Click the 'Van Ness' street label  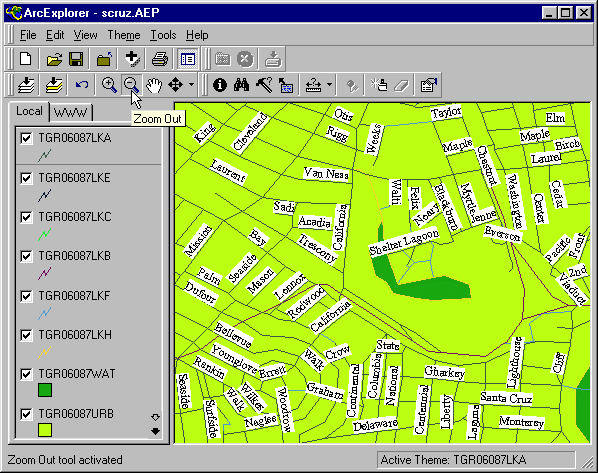click(326, 174)
